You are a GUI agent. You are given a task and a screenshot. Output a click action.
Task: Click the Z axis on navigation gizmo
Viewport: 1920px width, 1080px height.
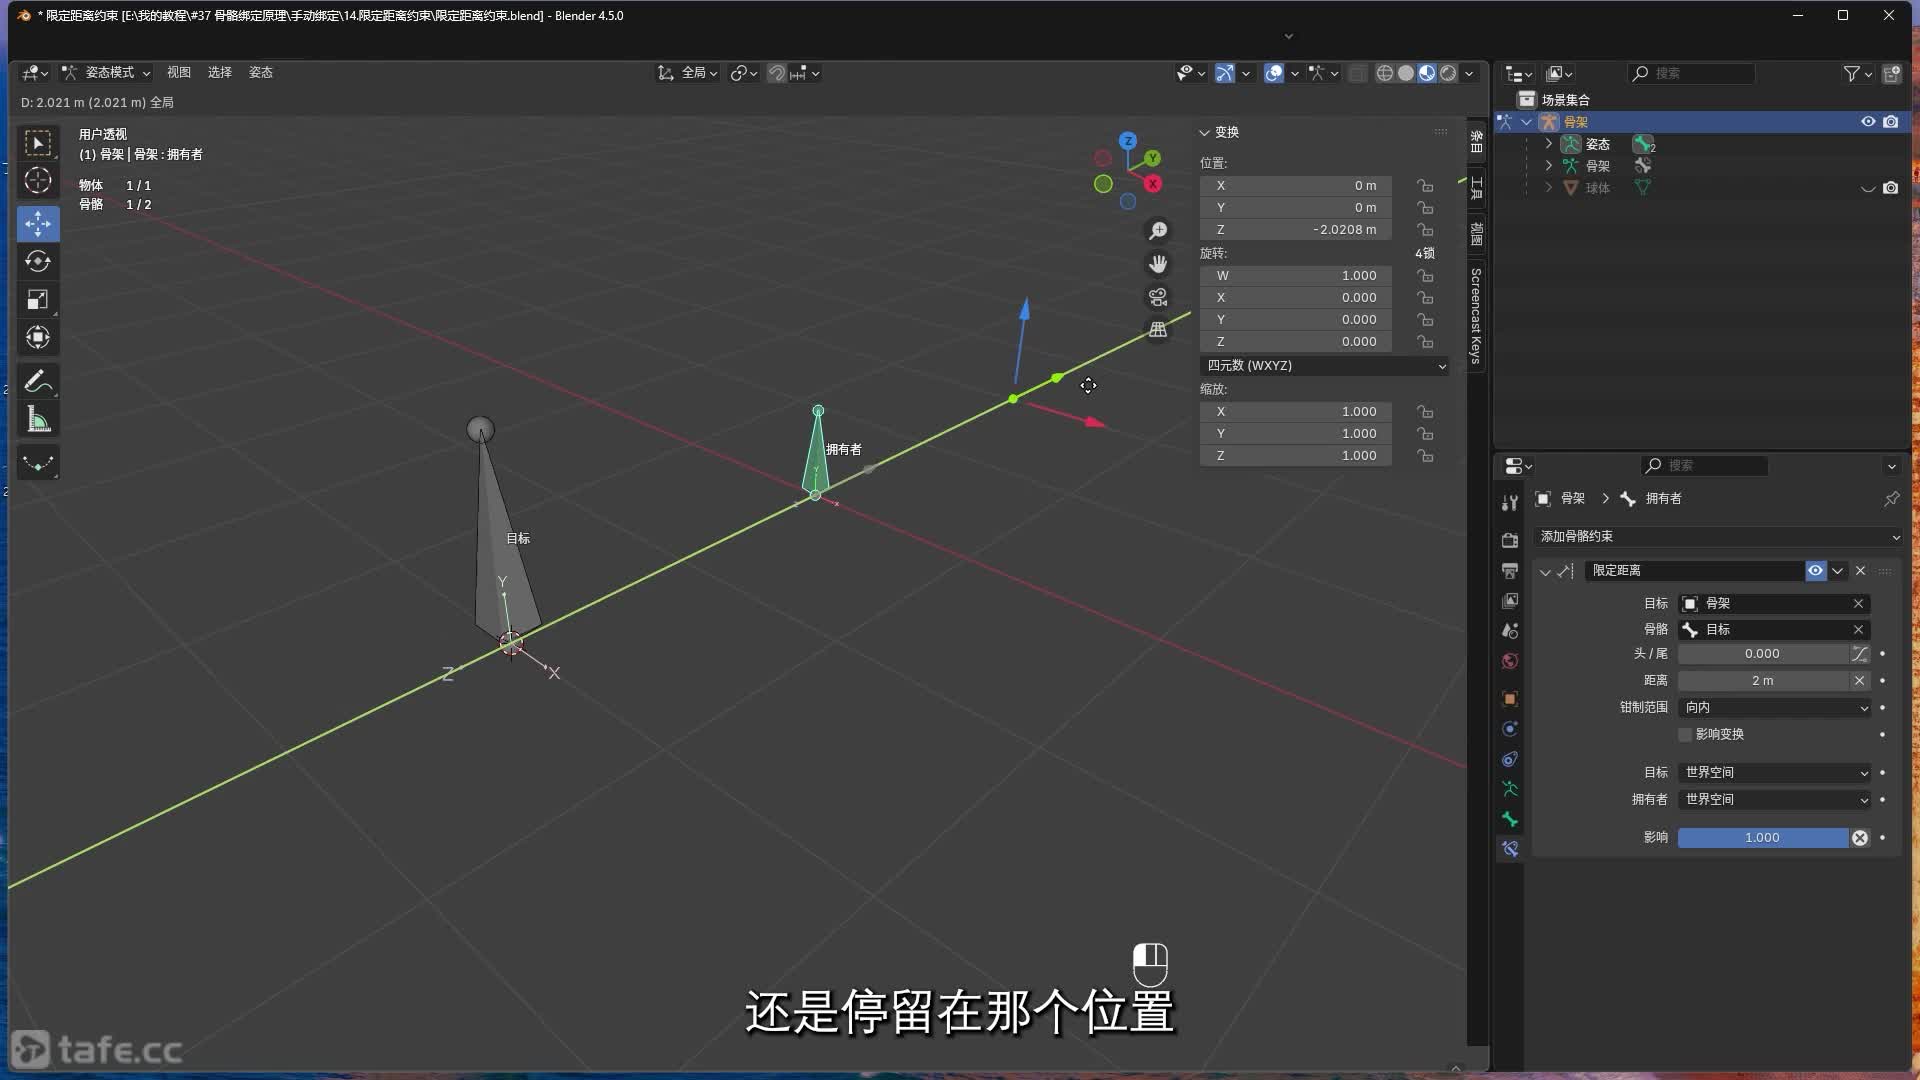coord(1128,141)
